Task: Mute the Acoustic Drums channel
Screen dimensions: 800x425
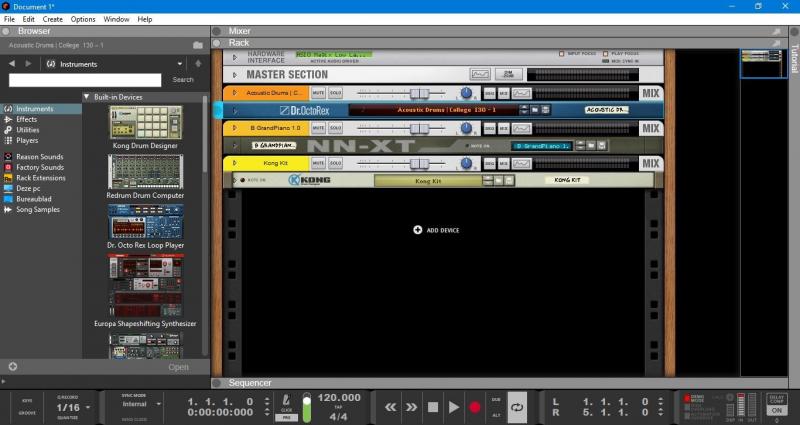Action: pos(318,93)
